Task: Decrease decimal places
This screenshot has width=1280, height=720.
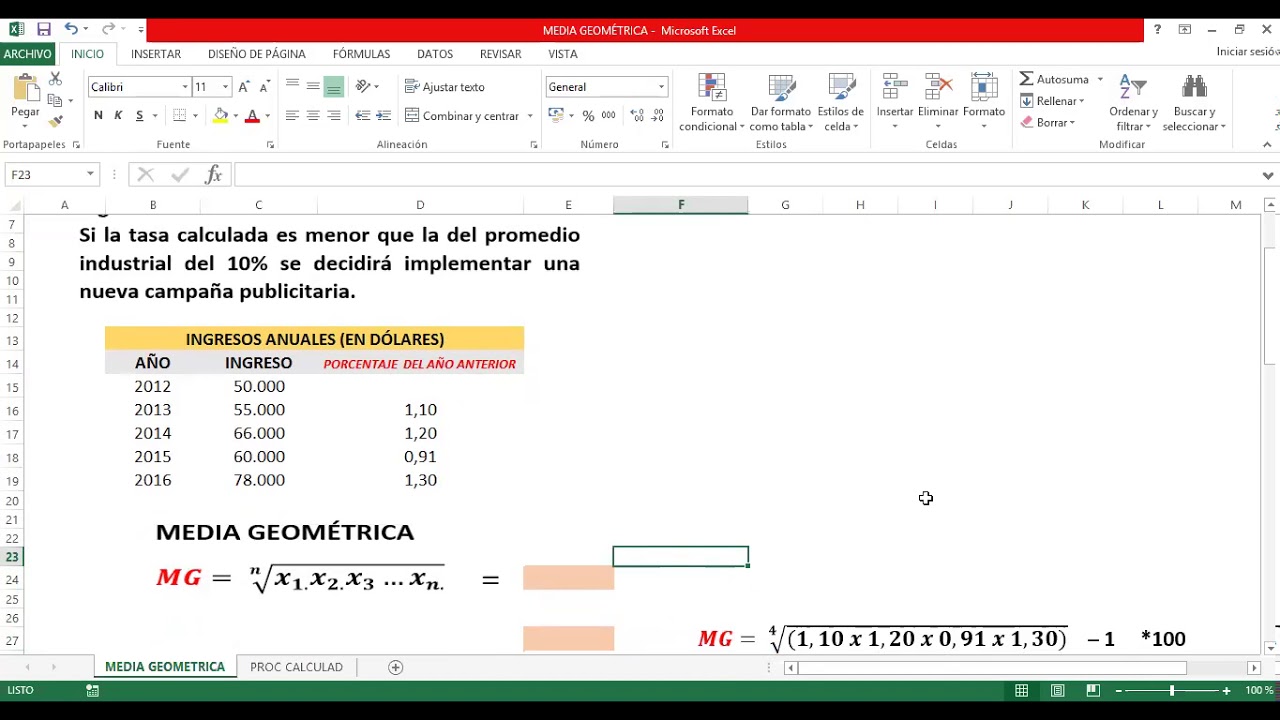Action: click(x=658, y=116)
